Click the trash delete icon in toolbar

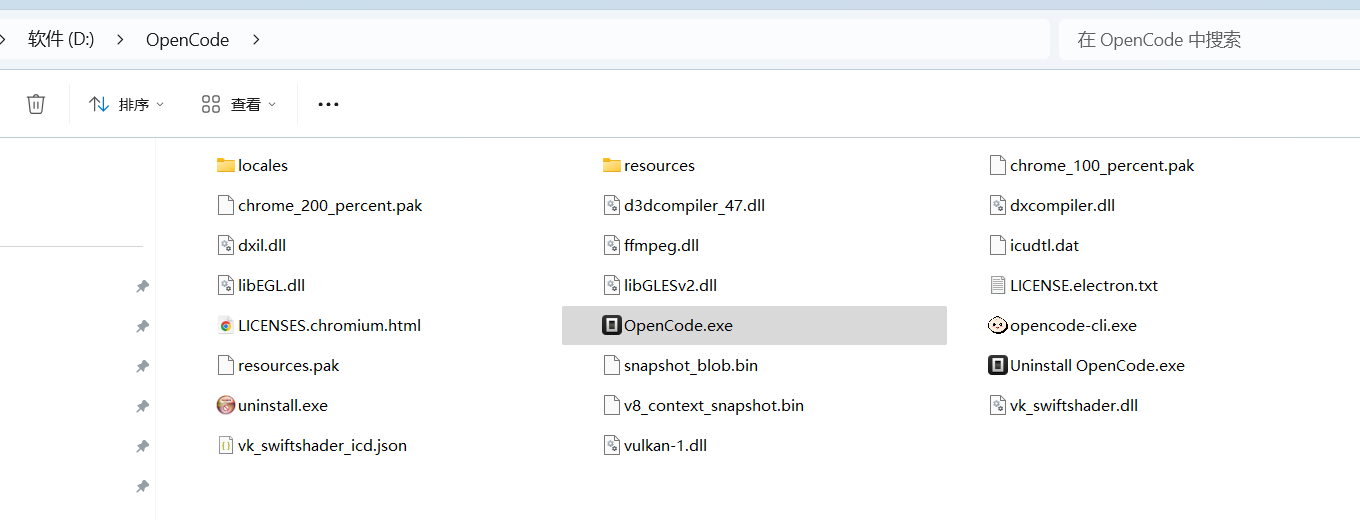36,104
